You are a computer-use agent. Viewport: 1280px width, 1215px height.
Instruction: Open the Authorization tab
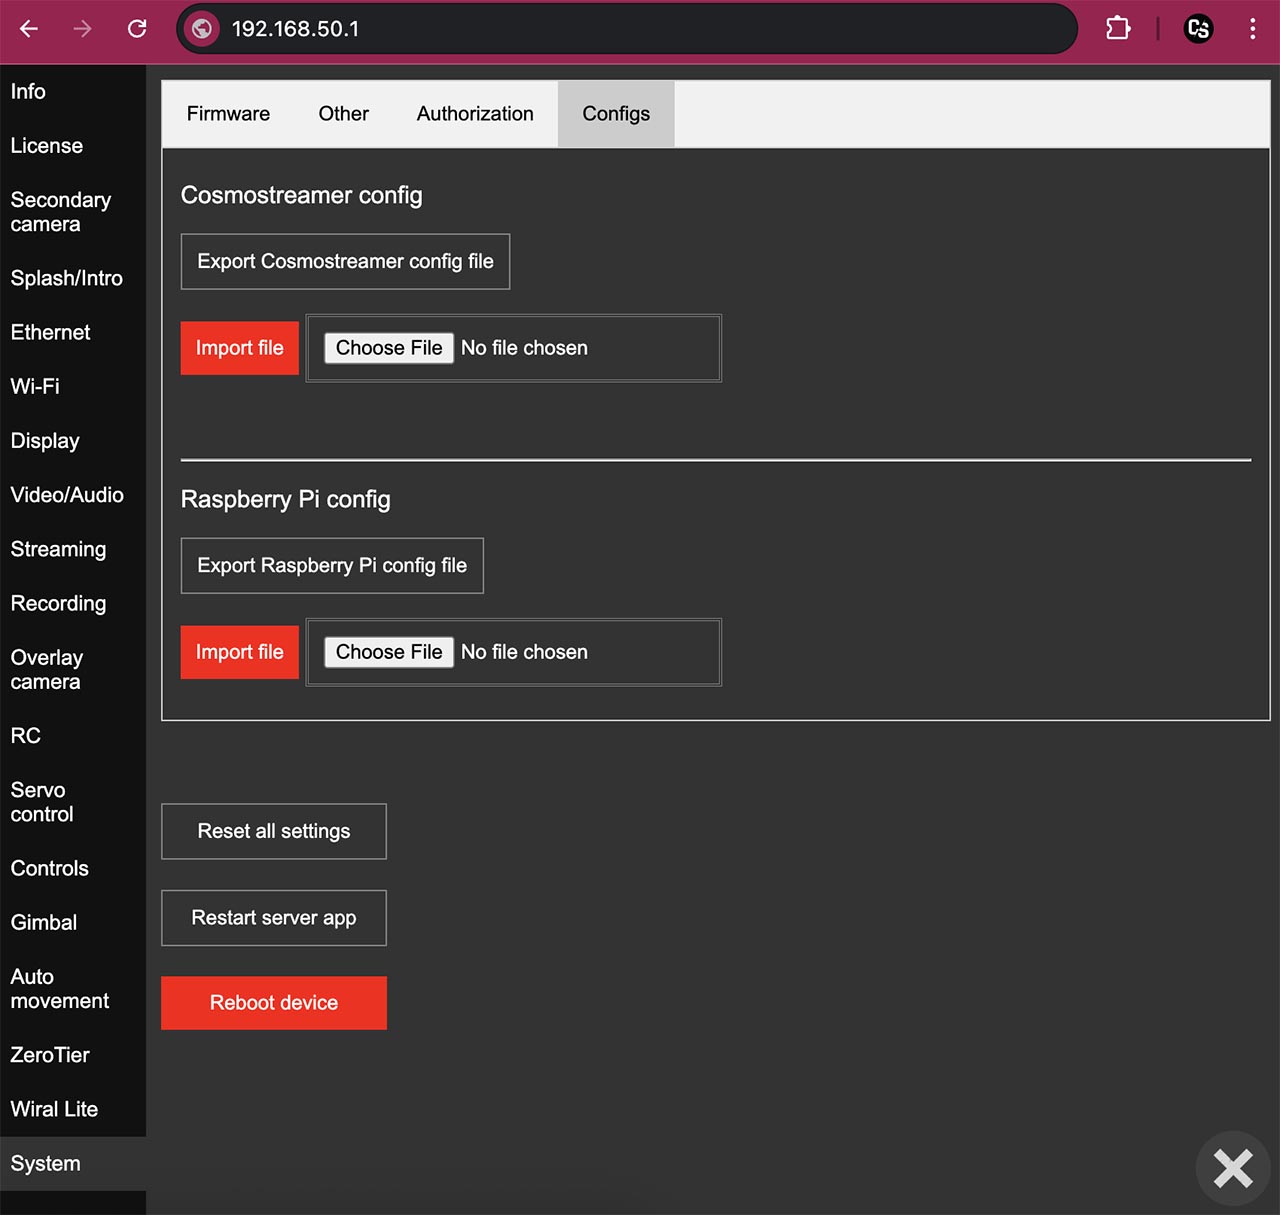coord(475,114)
